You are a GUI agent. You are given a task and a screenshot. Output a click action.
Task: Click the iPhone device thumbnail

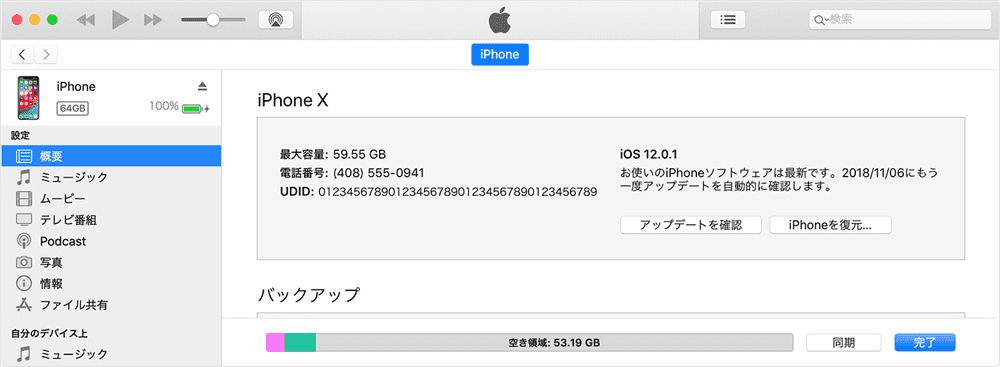[x=28, y=98]
